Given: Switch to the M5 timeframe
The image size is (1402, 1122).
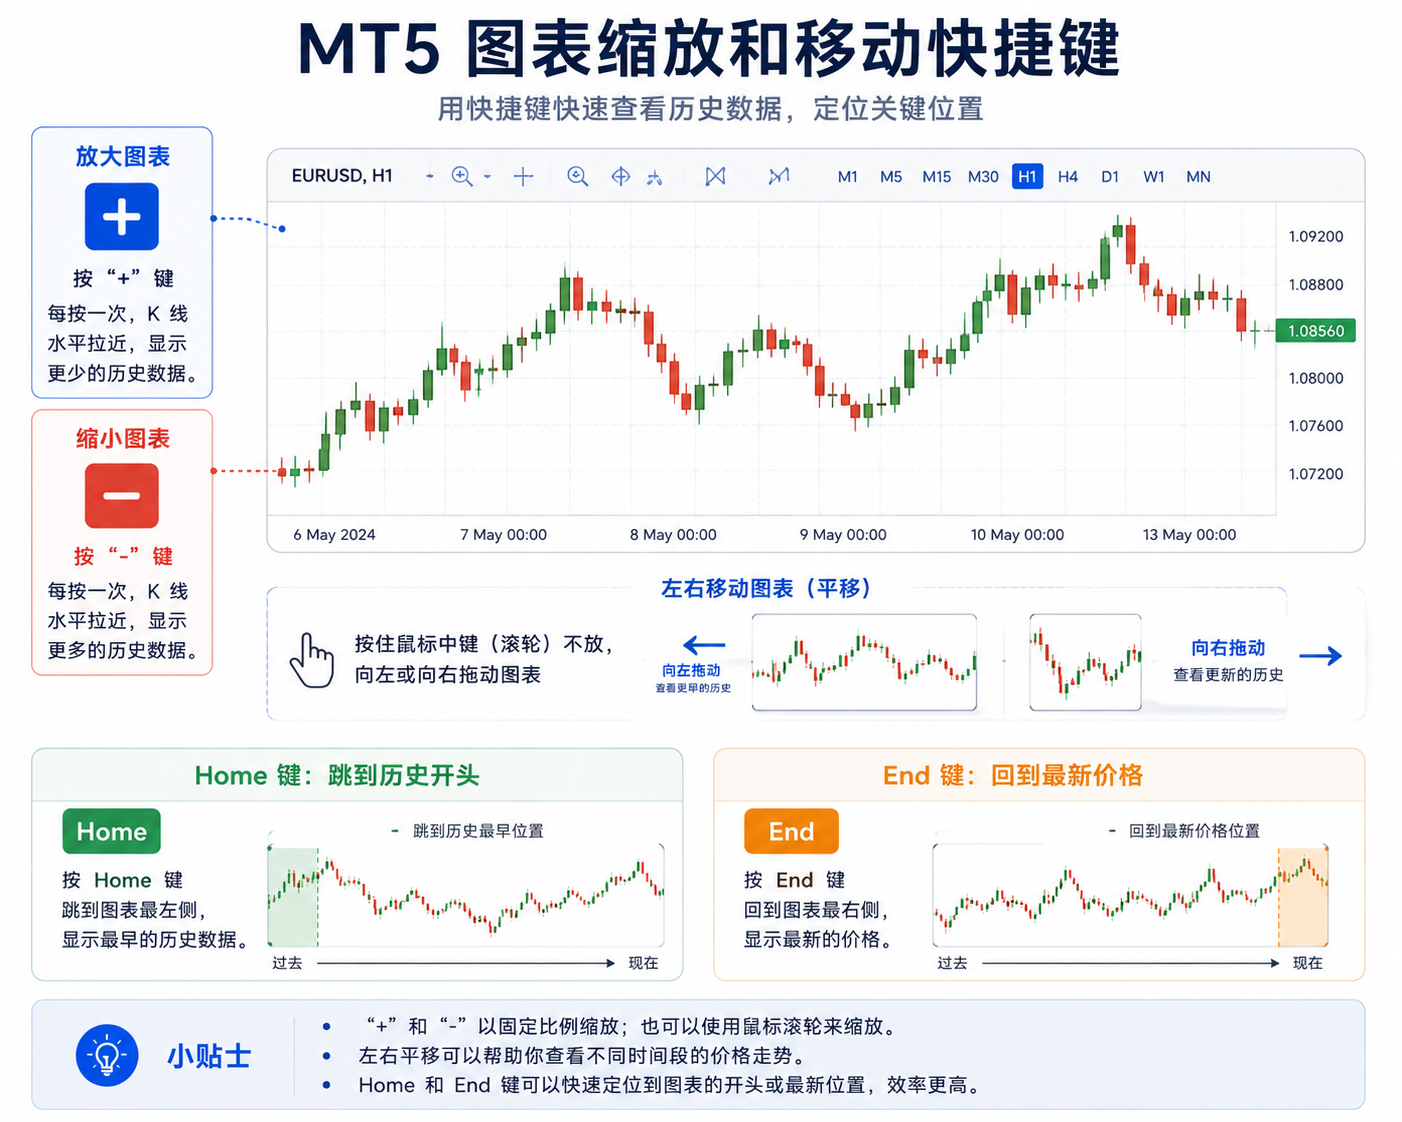Looking at the screenshot, I should coord(891,176).
